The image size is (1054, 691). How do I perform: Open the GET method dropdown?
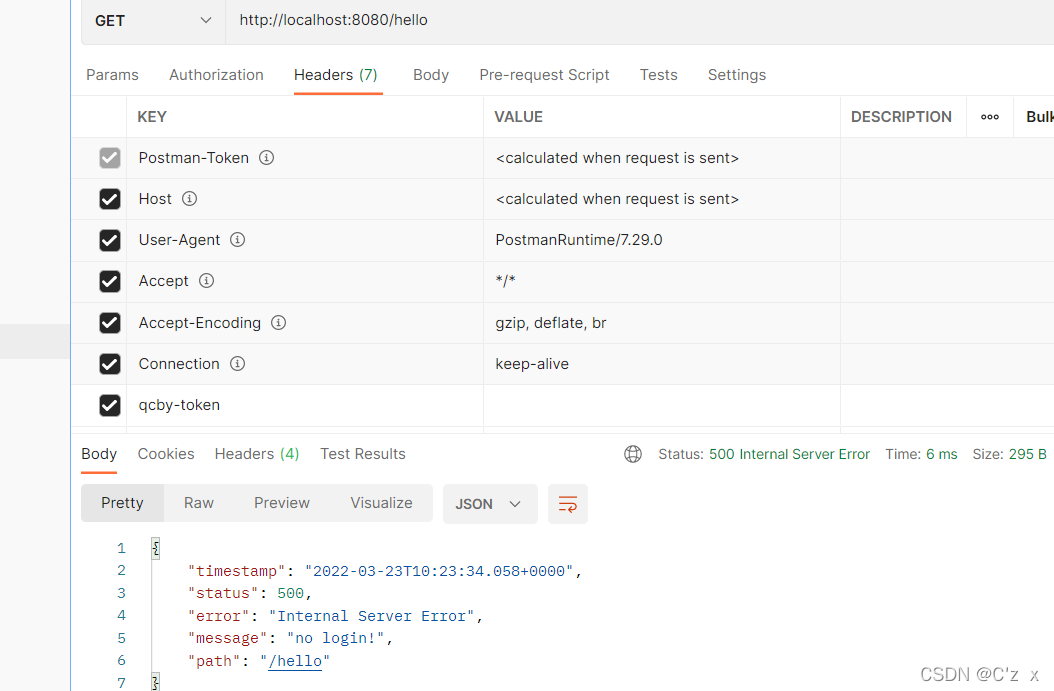(153, 20)
